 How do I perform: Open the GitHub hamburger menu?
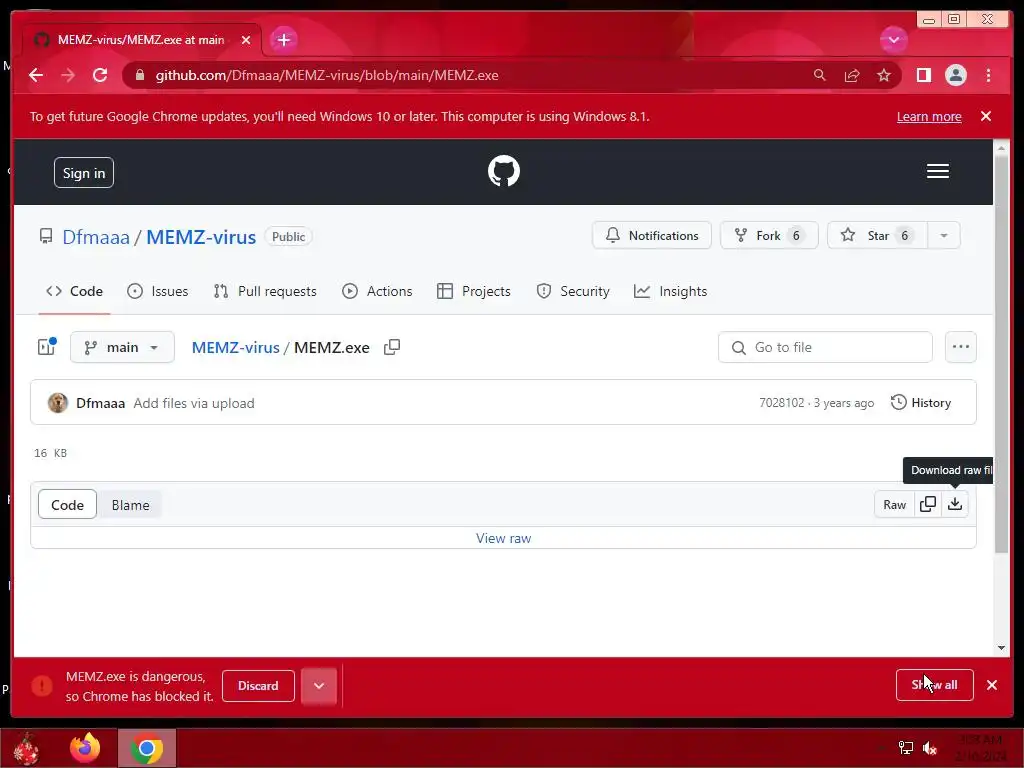tap(937, 171)
